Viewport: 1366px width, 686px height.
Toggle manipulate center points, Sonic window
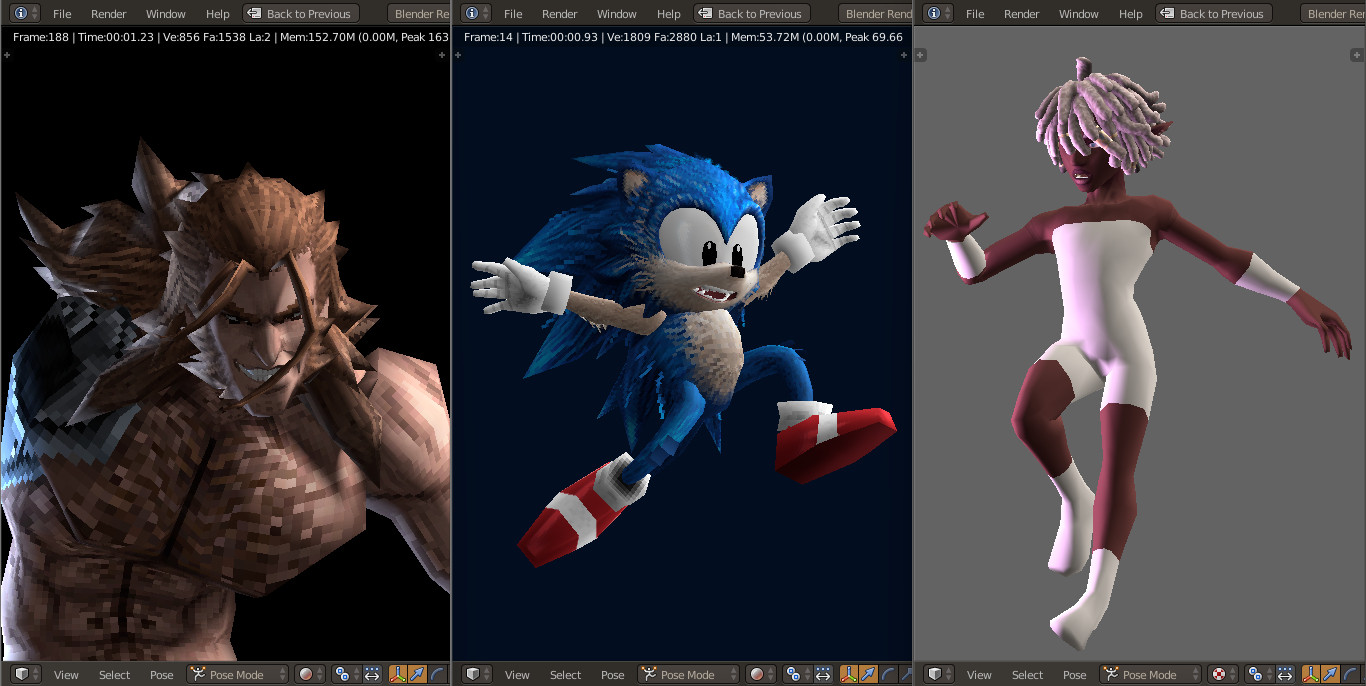point(822,674)
